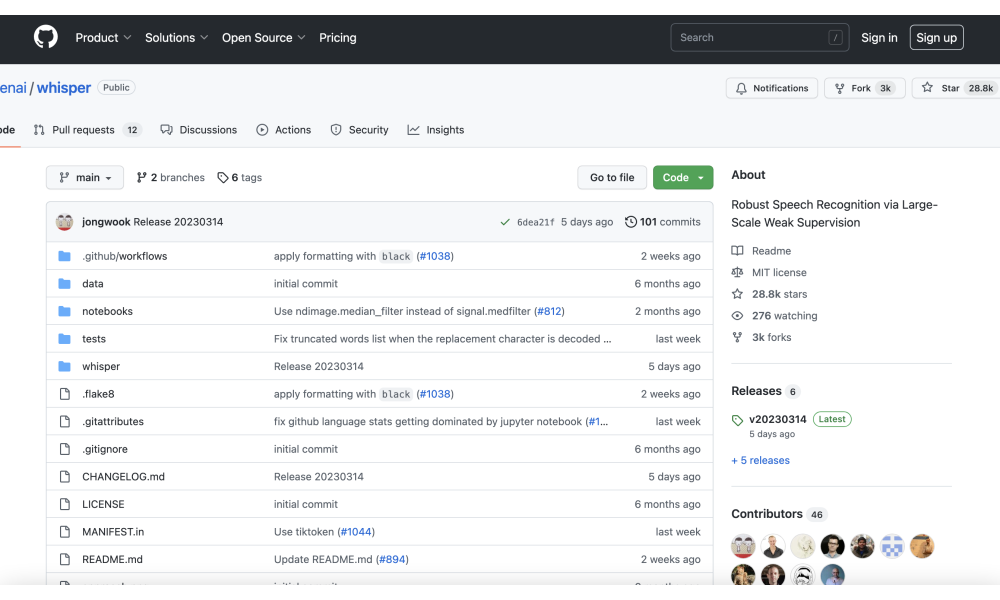Screen dimensions: 1000x600
Task: Click the Go to file button
Action: 612,177
